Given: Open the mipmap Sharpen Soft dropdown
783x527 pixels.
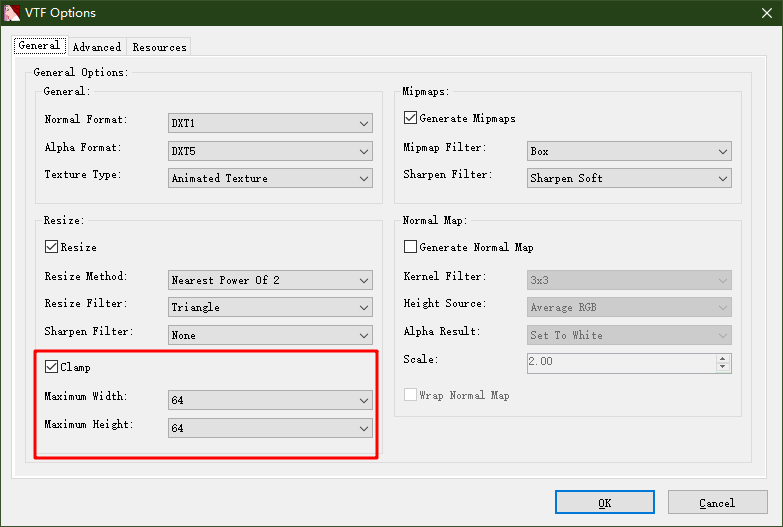Looking at the screenshot, I should pos(629,178).
